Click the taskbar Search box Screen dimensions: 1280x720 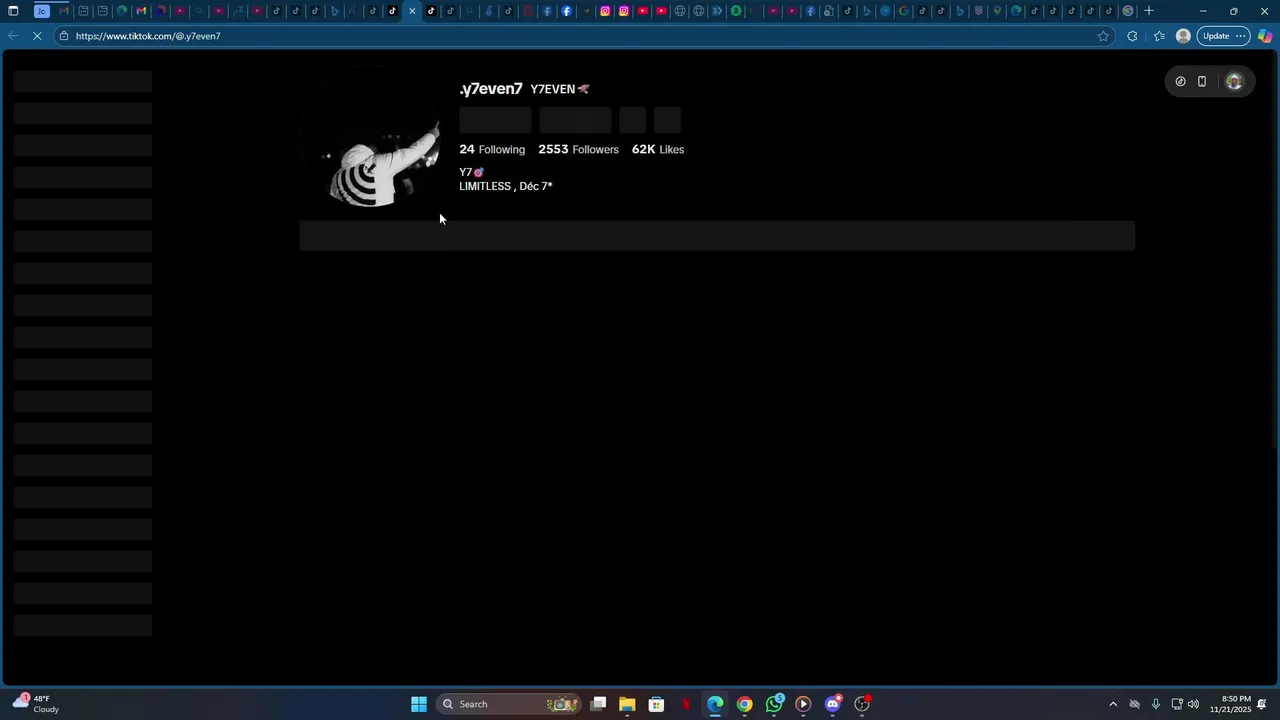click(x=510, y=704)
